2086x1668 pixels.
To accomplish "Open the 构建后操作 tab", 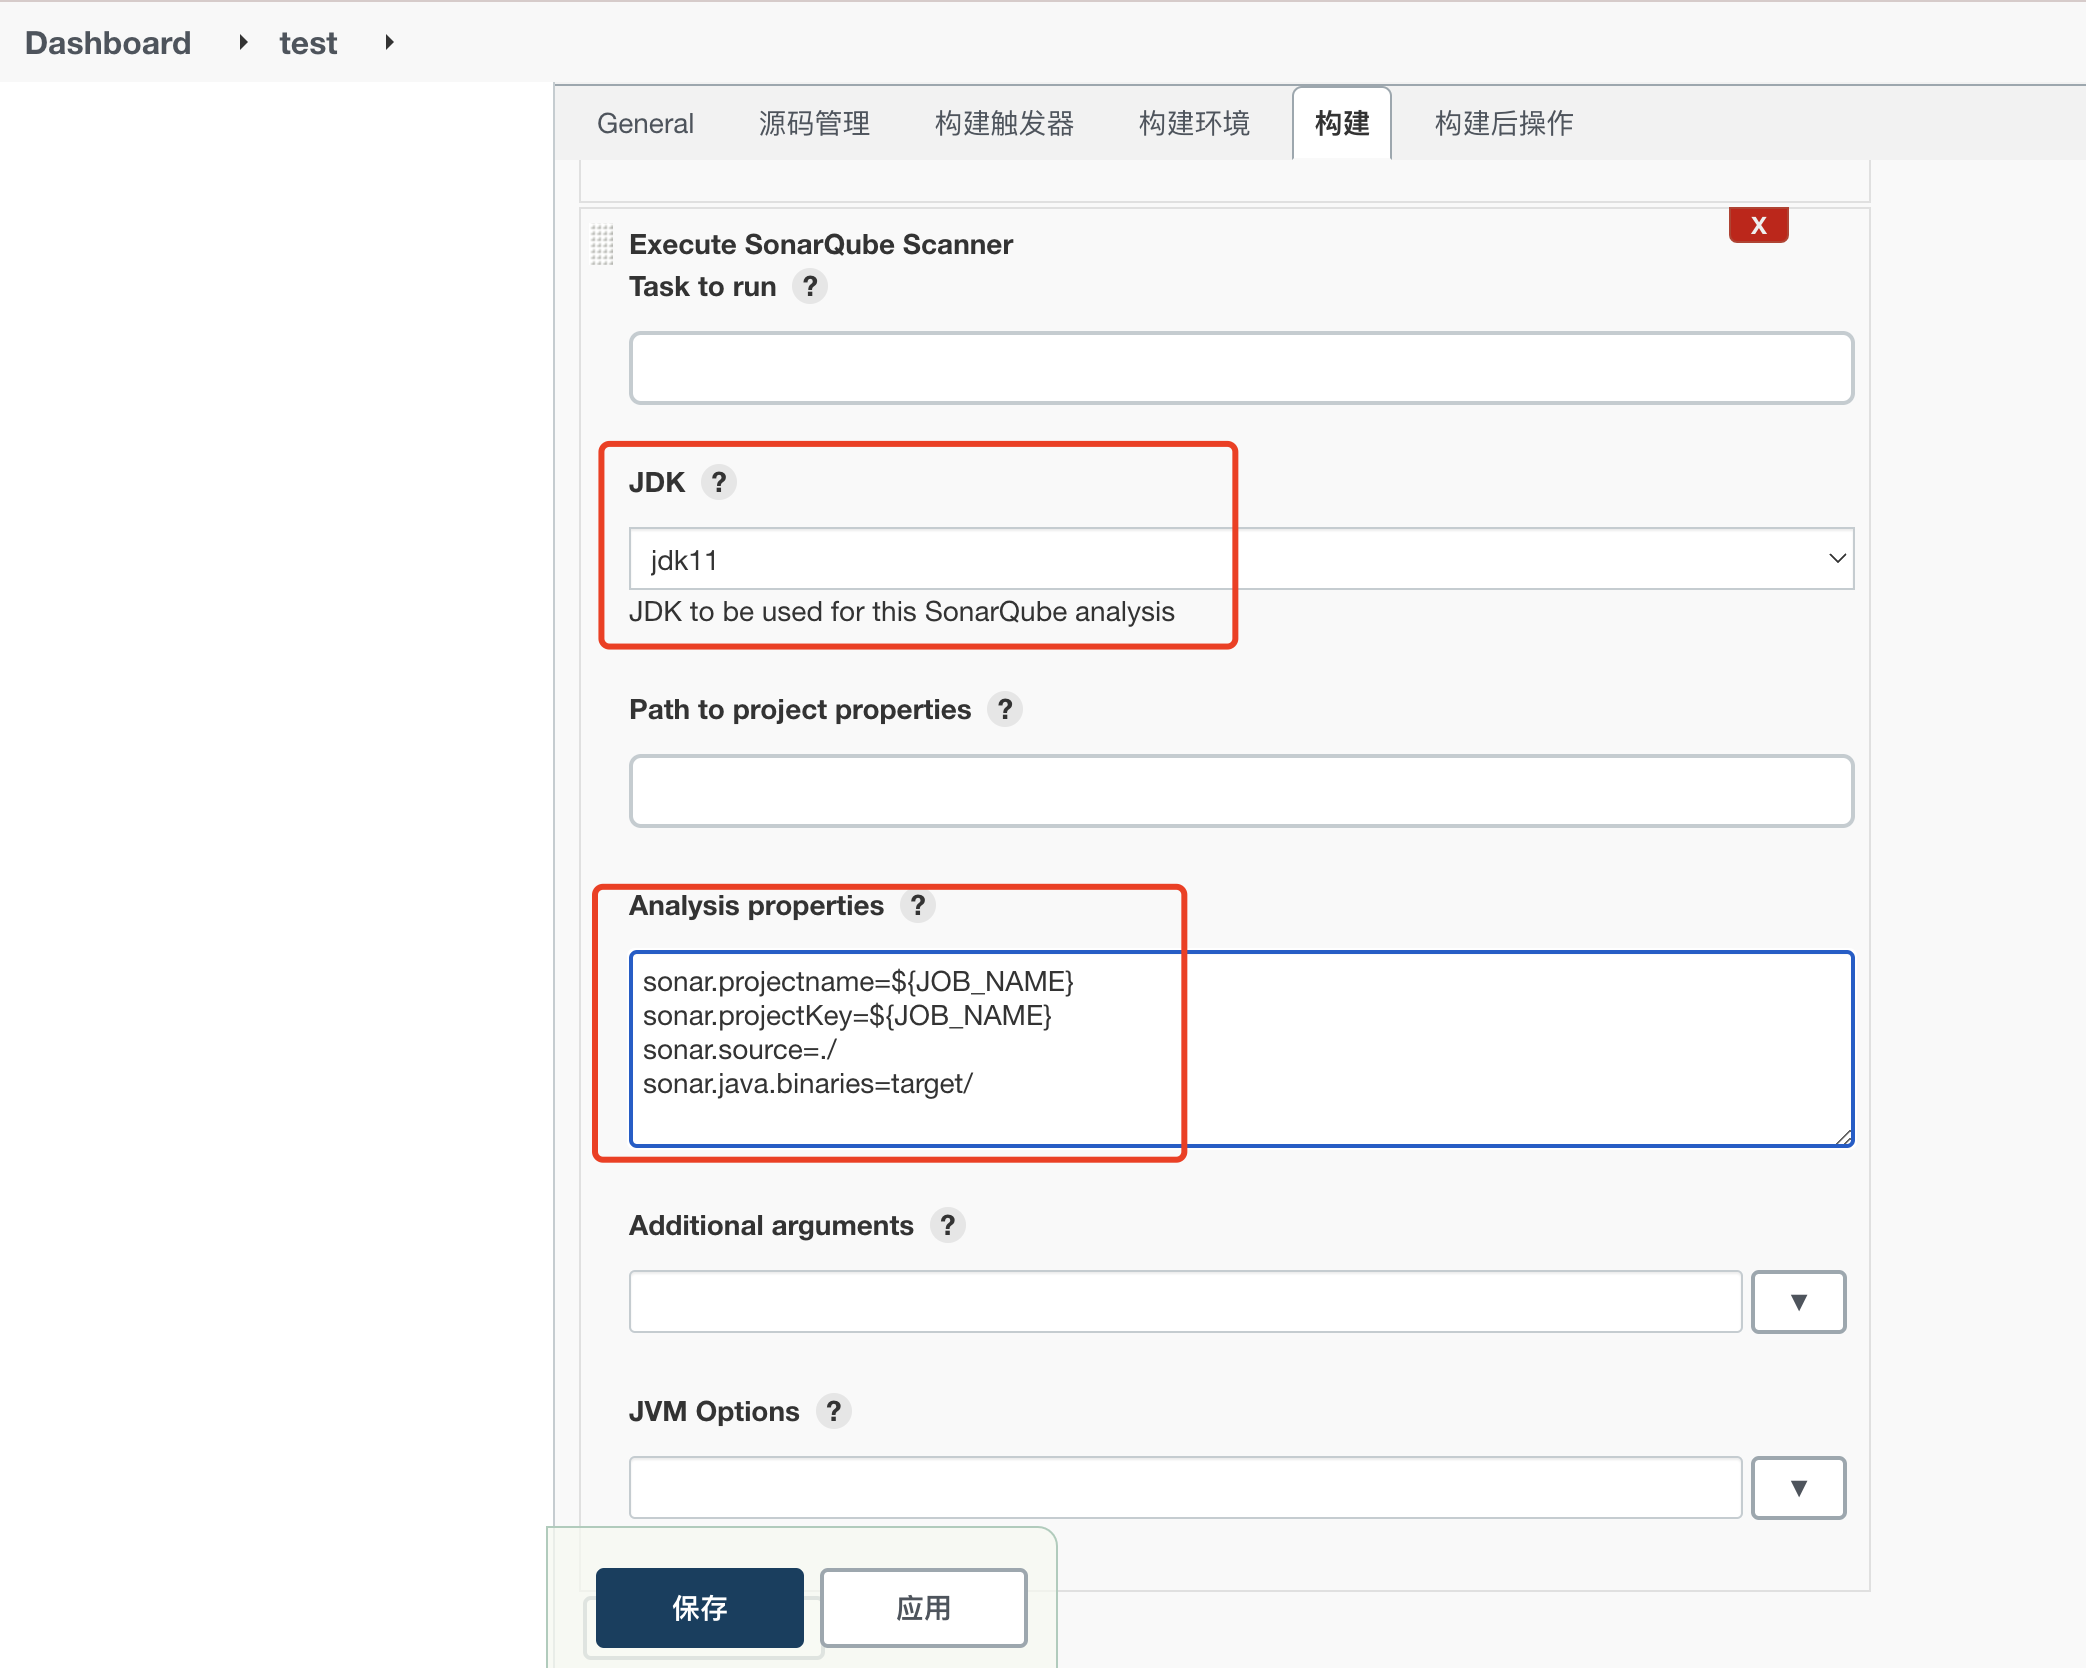I will [1503, 124].
